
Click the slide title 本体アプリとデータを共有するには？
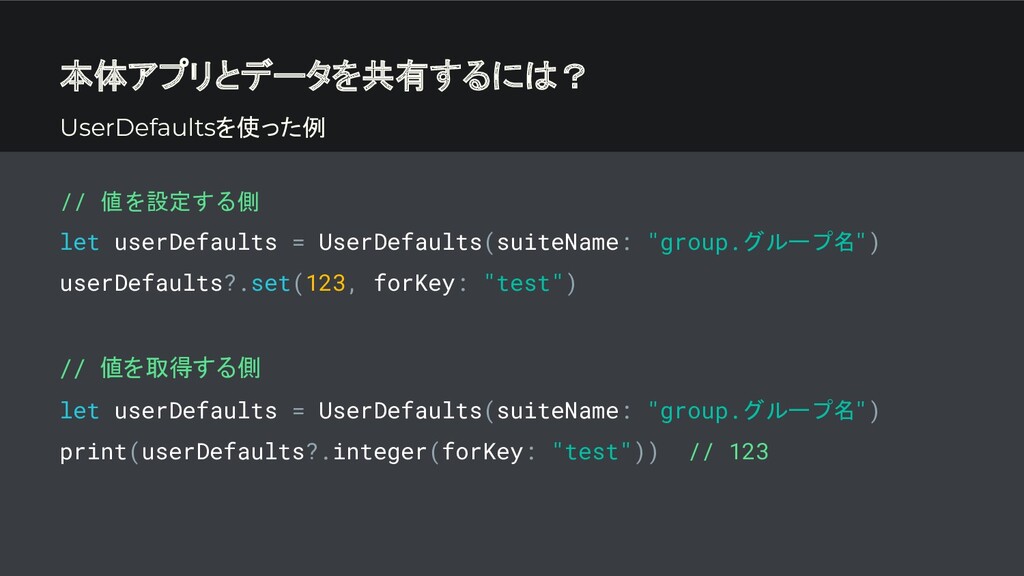(x=323, y=76)
